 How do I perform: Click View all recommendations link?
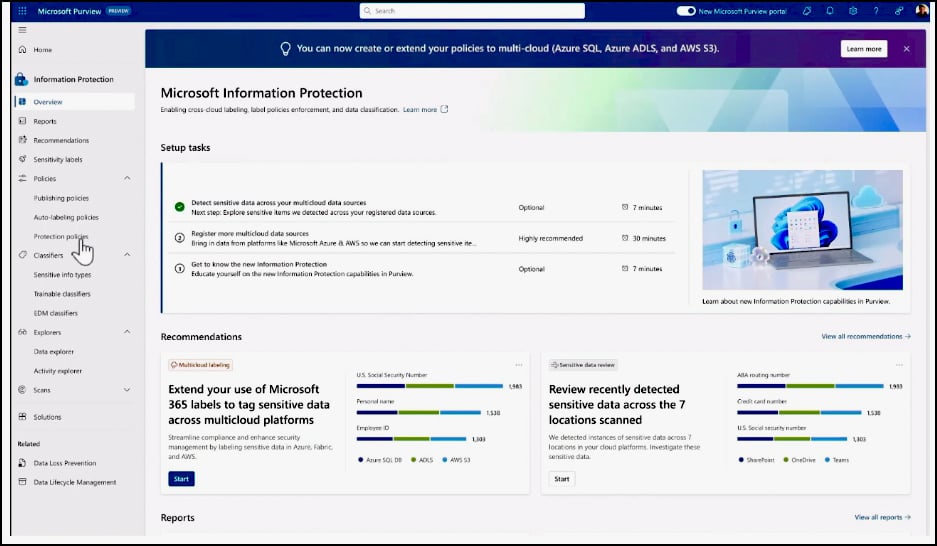[x=866, y=336]
